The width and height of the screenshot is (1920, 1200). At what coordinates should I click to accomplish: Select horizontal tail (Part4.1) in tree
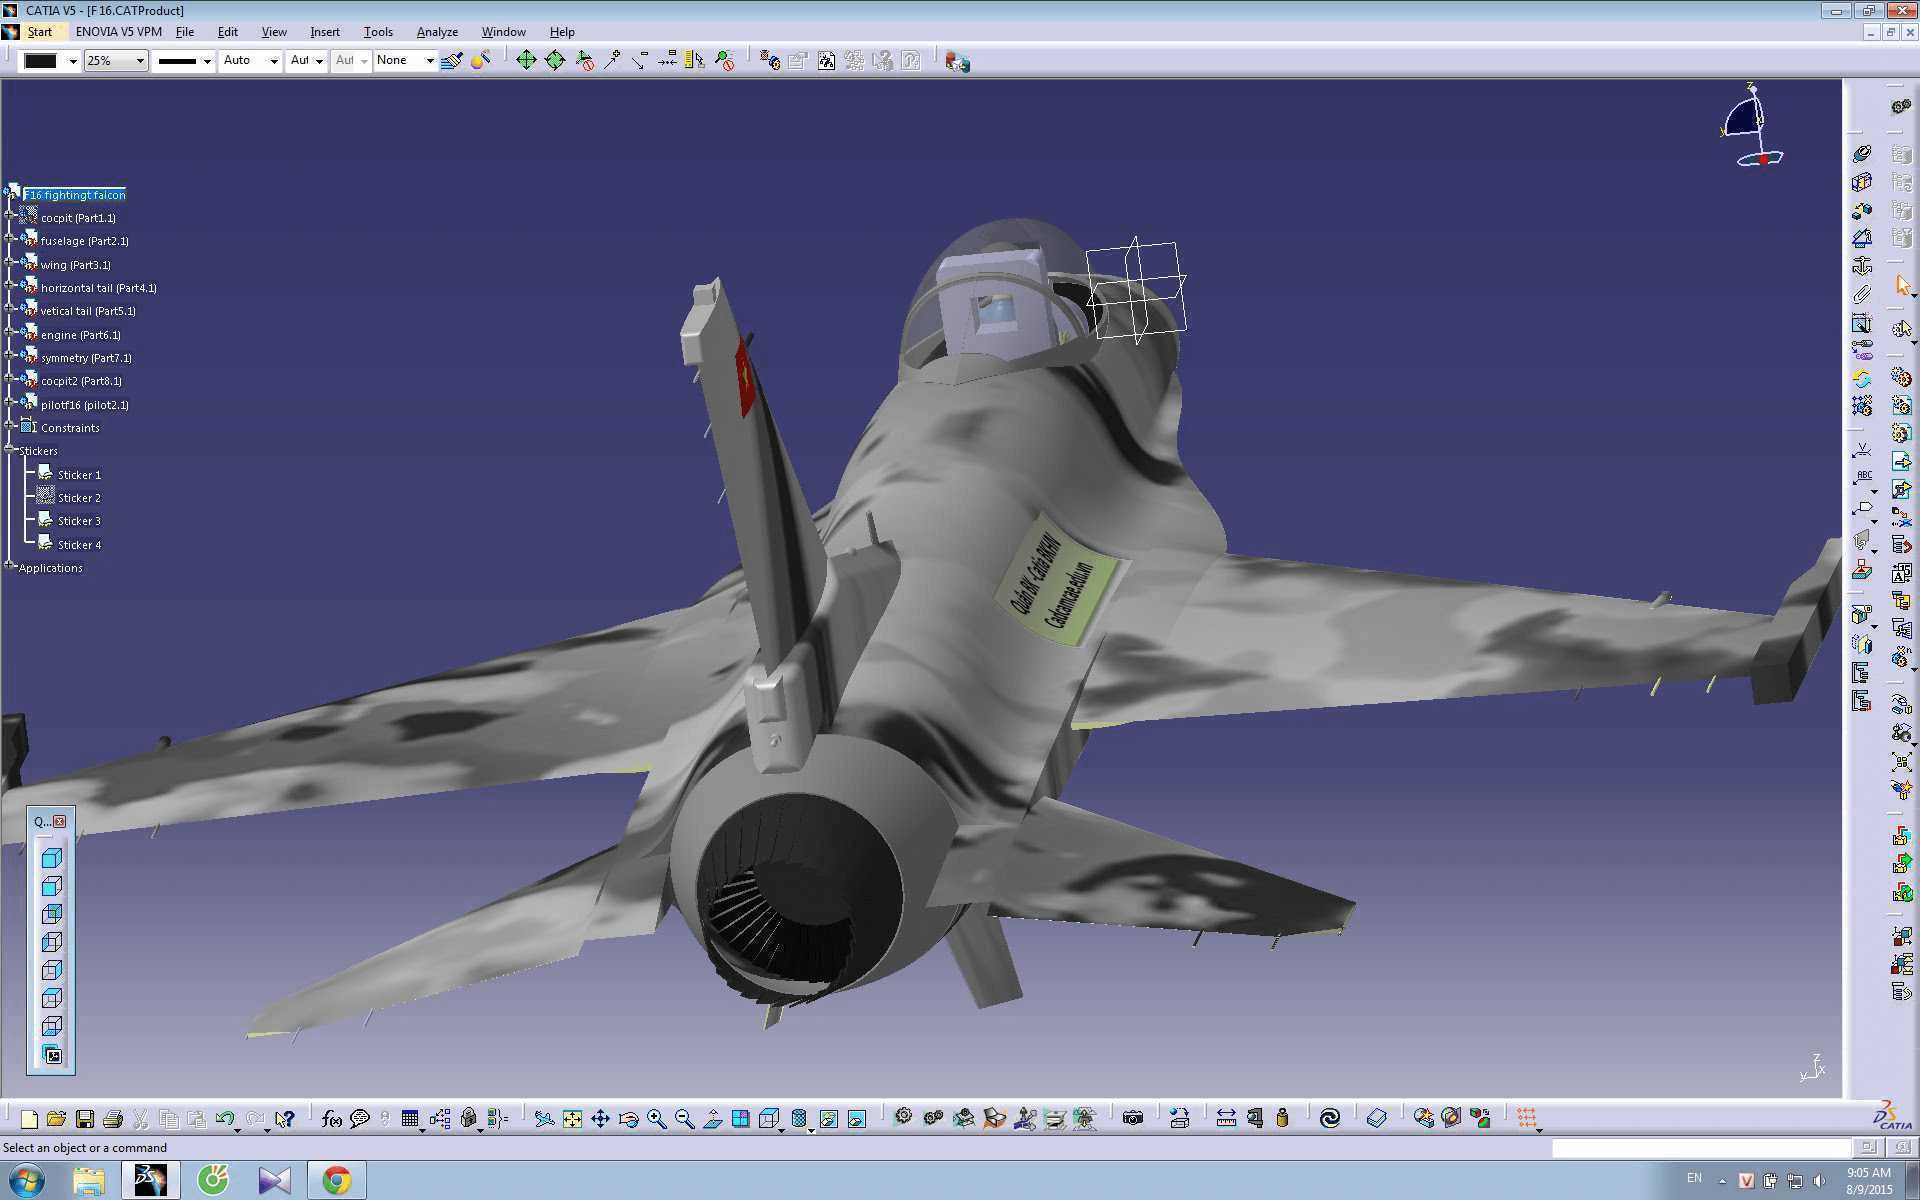[98, 288]
